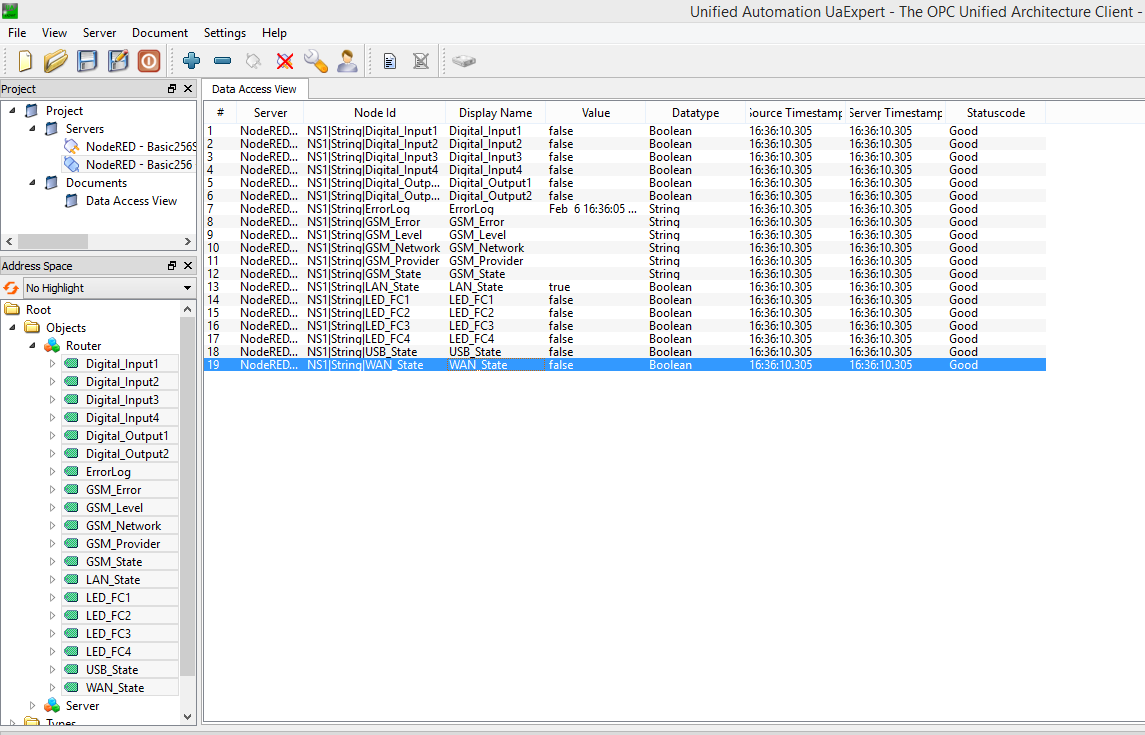Sort by the Statuscode column header
This screenshot has width=1145, height=735.
995,113
